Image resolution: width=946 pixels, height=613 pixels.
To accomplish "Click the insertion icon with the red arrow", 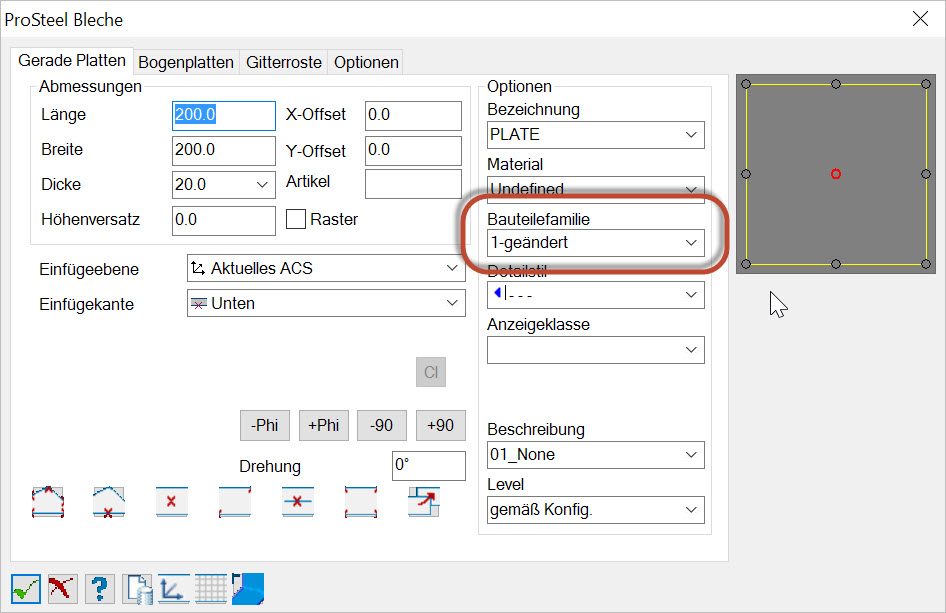I will click(424, 502).
